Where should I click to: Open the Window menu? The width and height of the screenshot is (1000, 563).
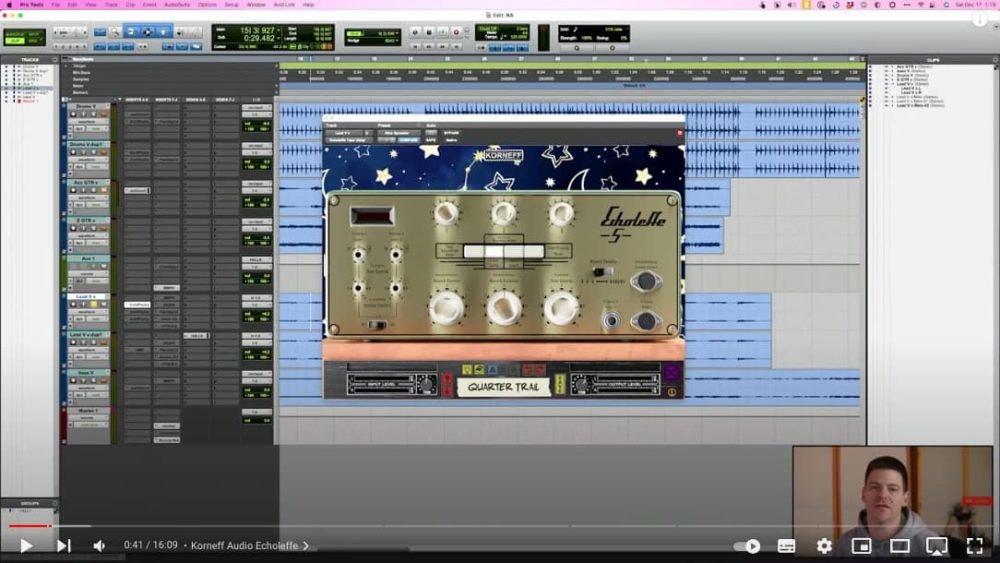click(x=256, y=4)
